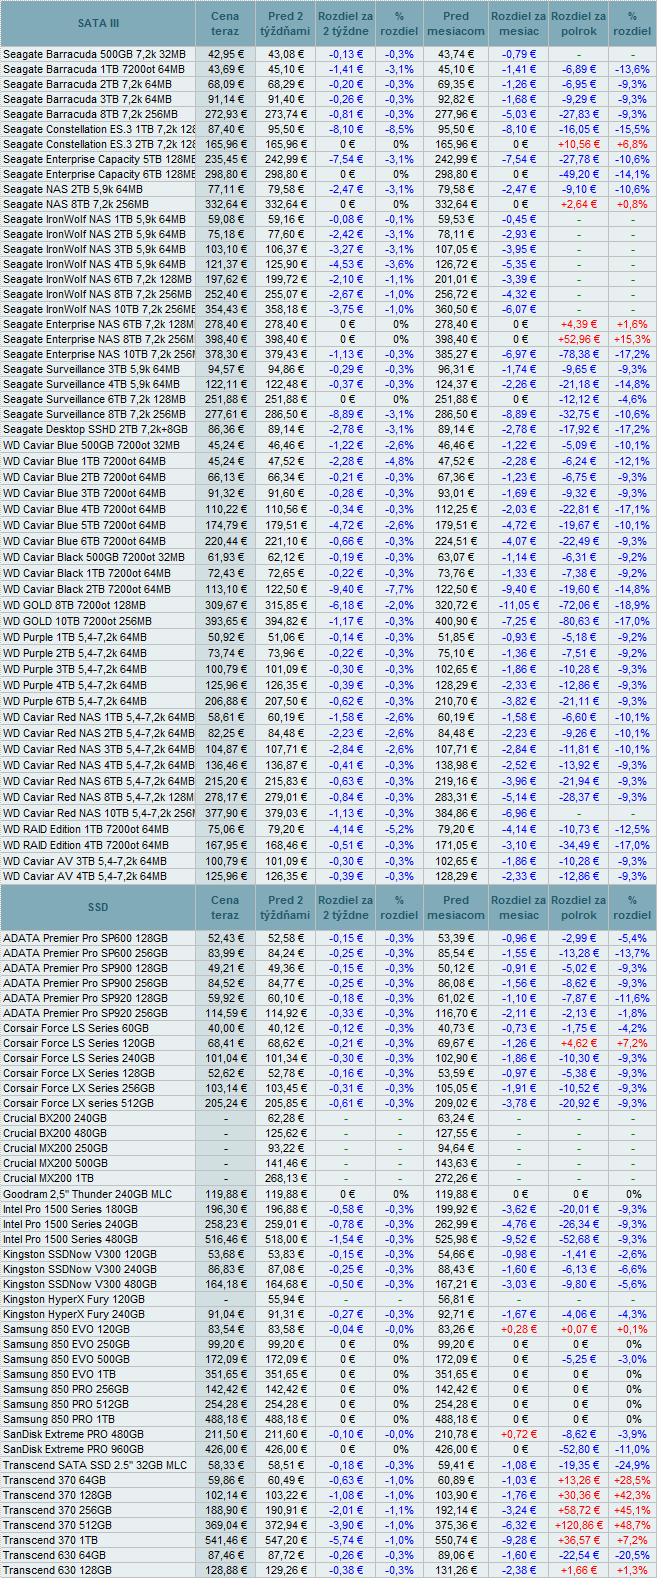The image size is (657, 1578).
Task: Click the +1,66 € half-year value for Transcend 630 128GB
Action: 581,1570
